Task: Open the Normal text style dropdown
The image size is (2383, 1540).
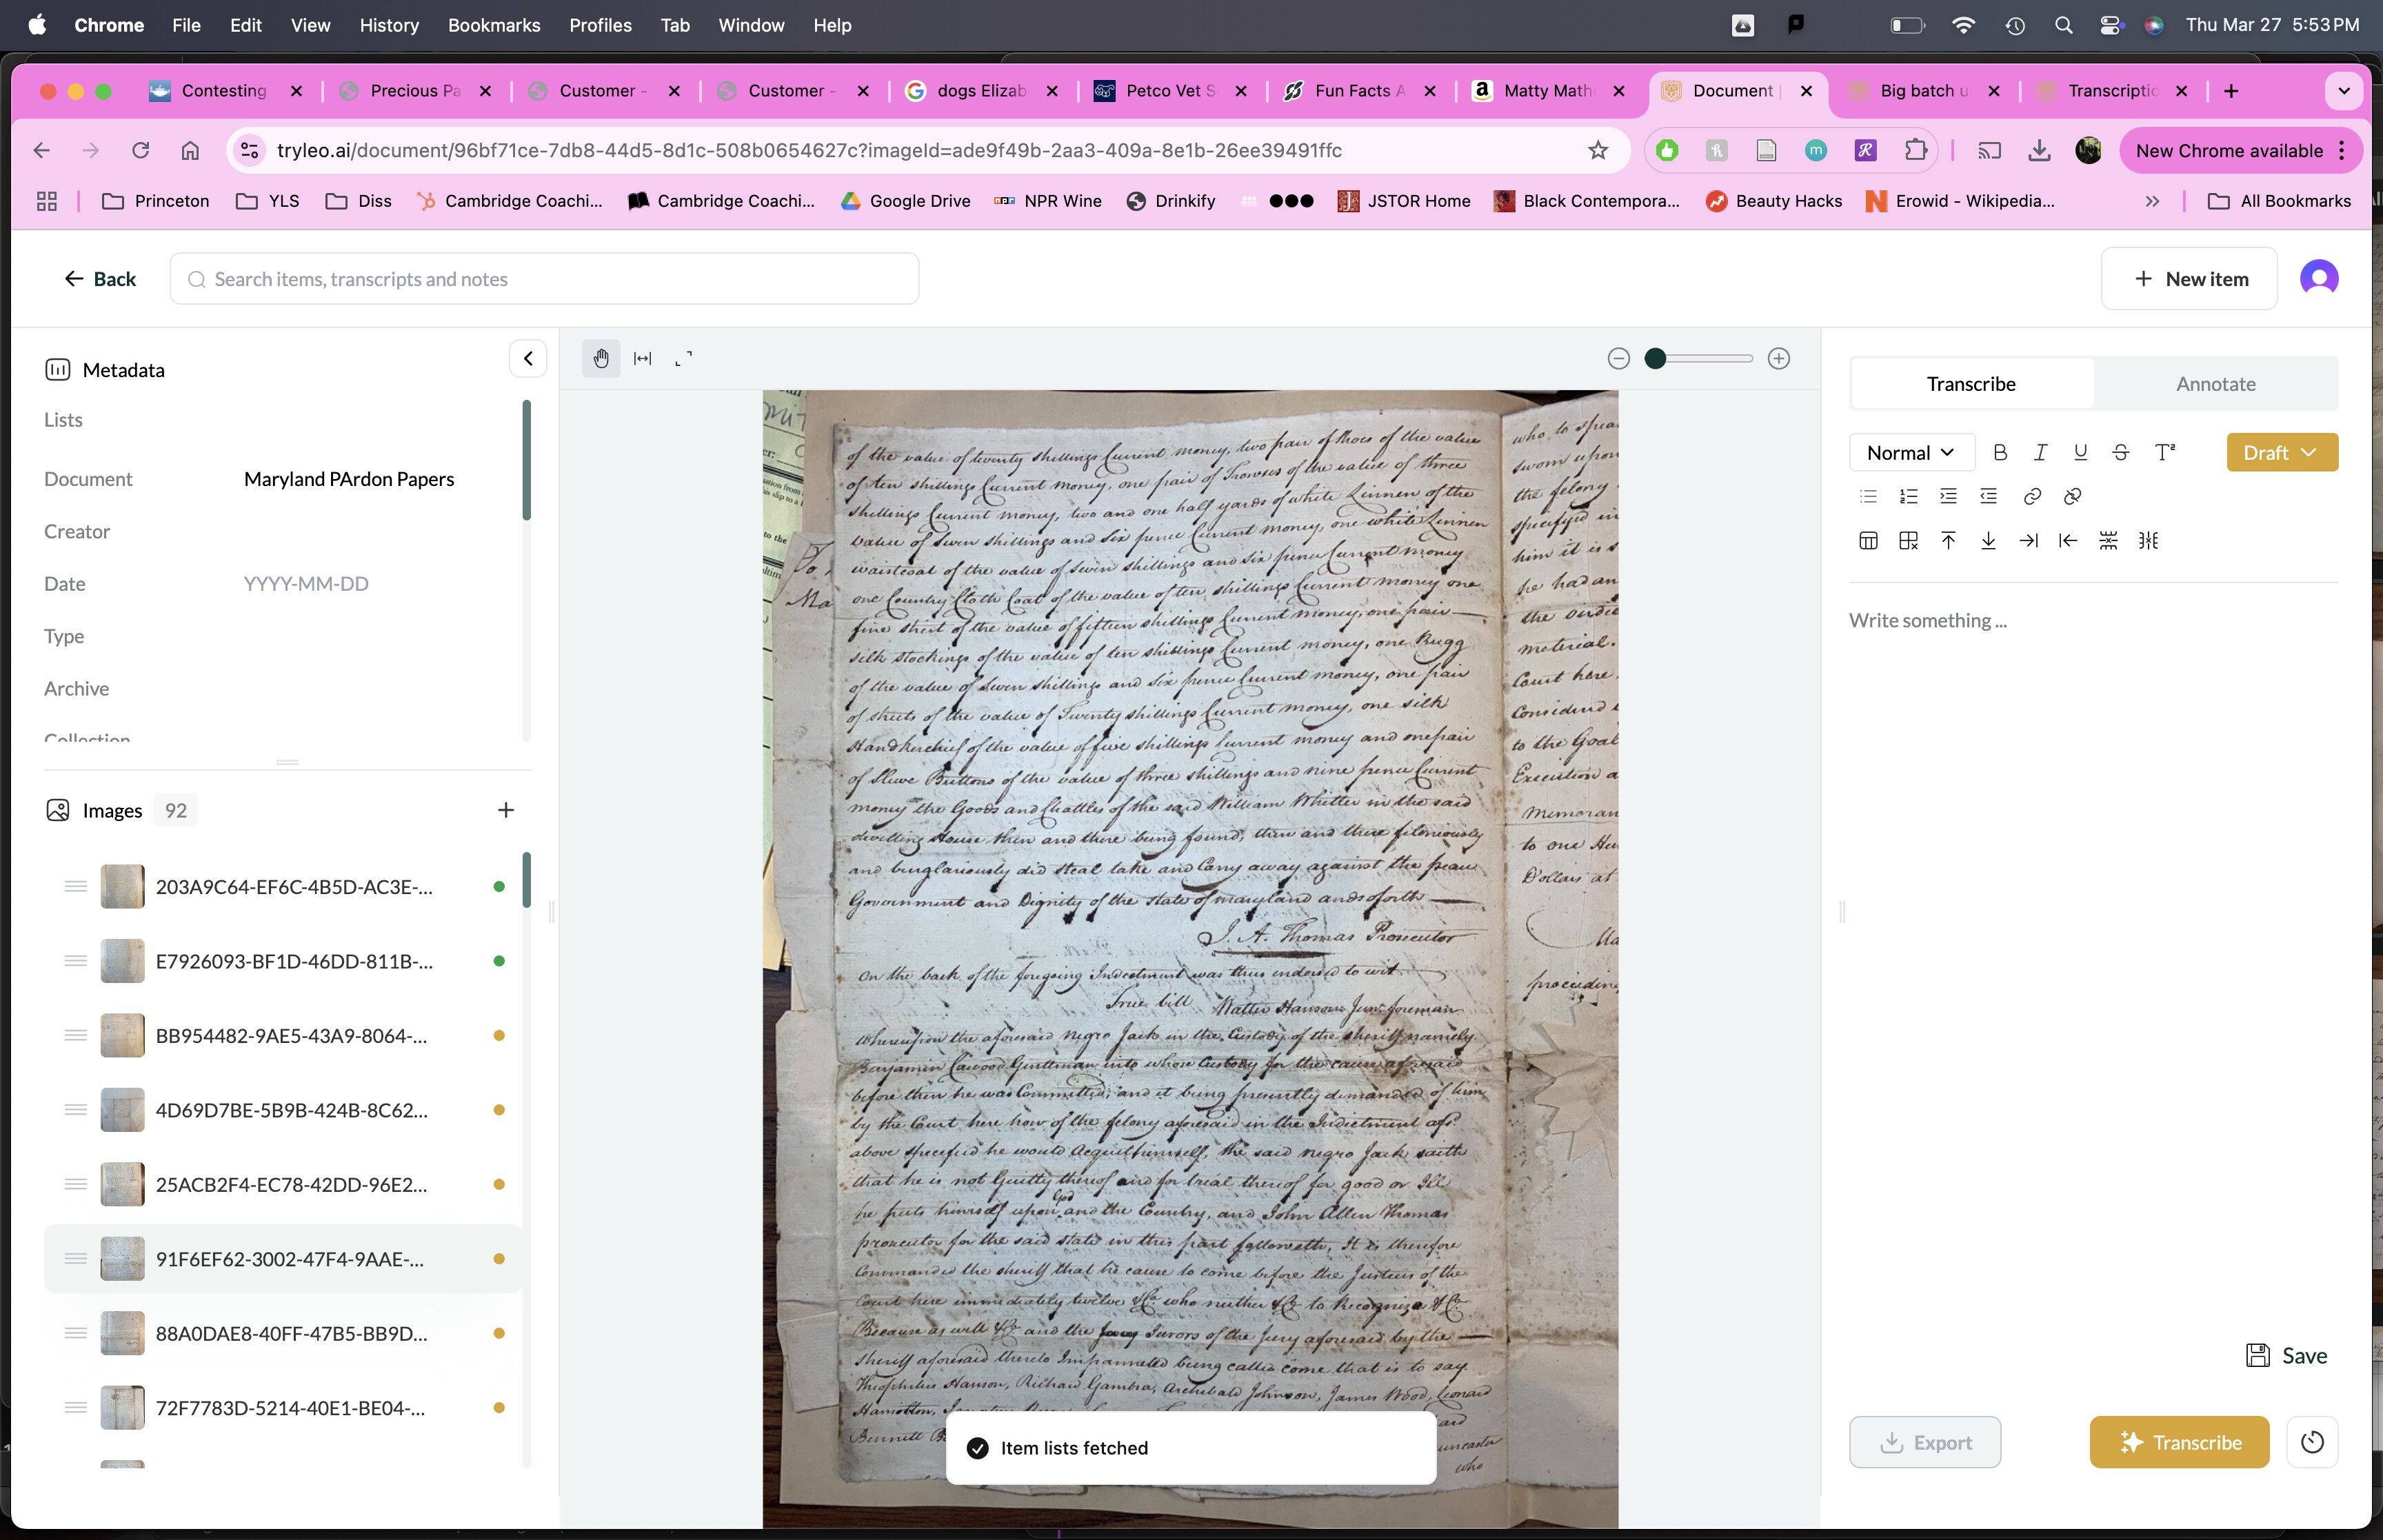Action: [1910, 452]
